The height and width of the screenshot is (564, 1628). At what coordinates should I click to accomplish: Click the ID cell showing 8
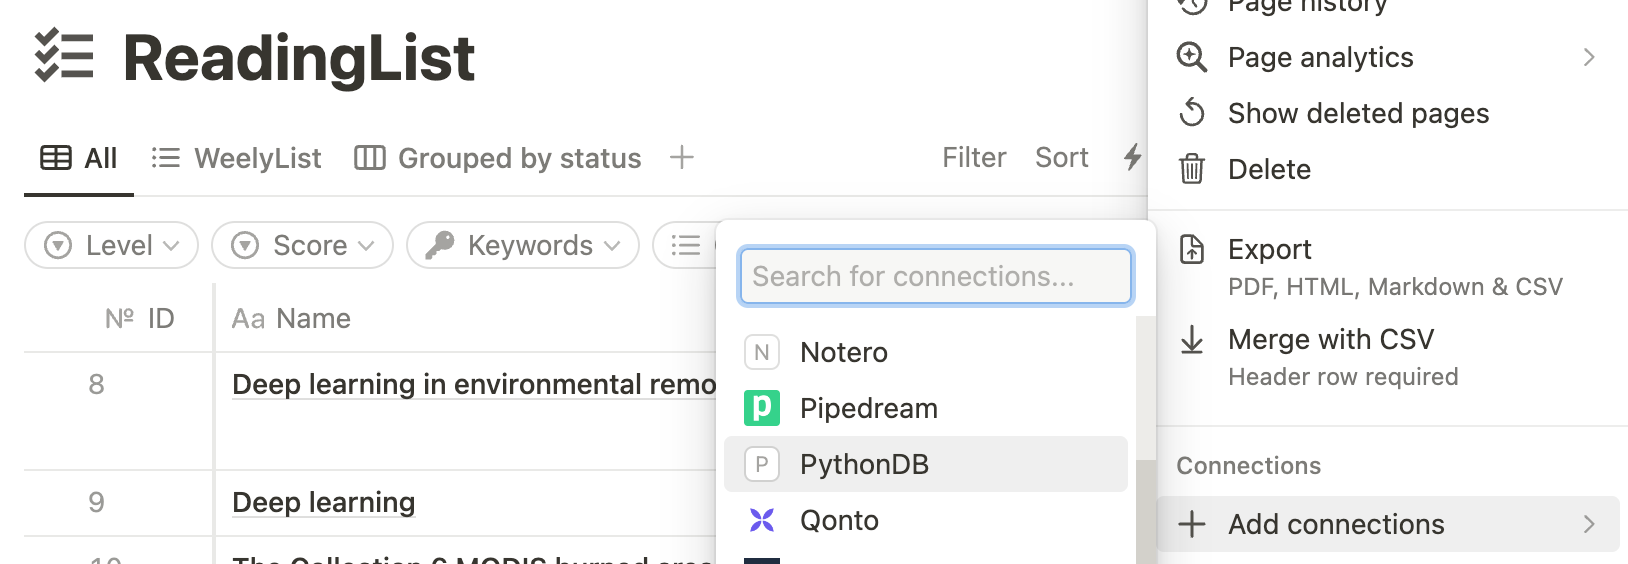click(97, 384)
